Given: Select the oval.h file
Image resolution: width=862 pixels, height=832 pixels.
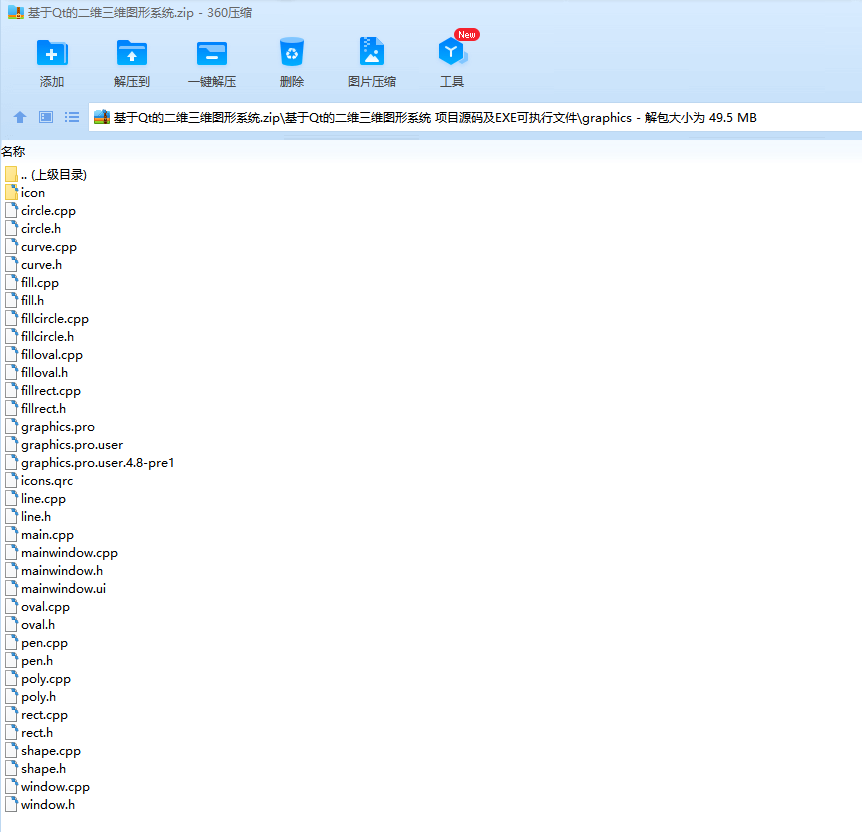Looking at the screenshot, I should [30, 625].
